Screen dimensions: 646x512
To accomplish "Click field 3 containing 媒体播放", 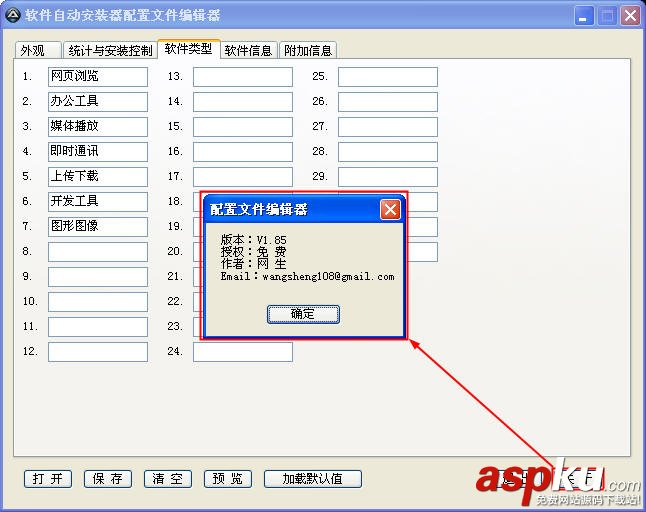I will point(98,127).
